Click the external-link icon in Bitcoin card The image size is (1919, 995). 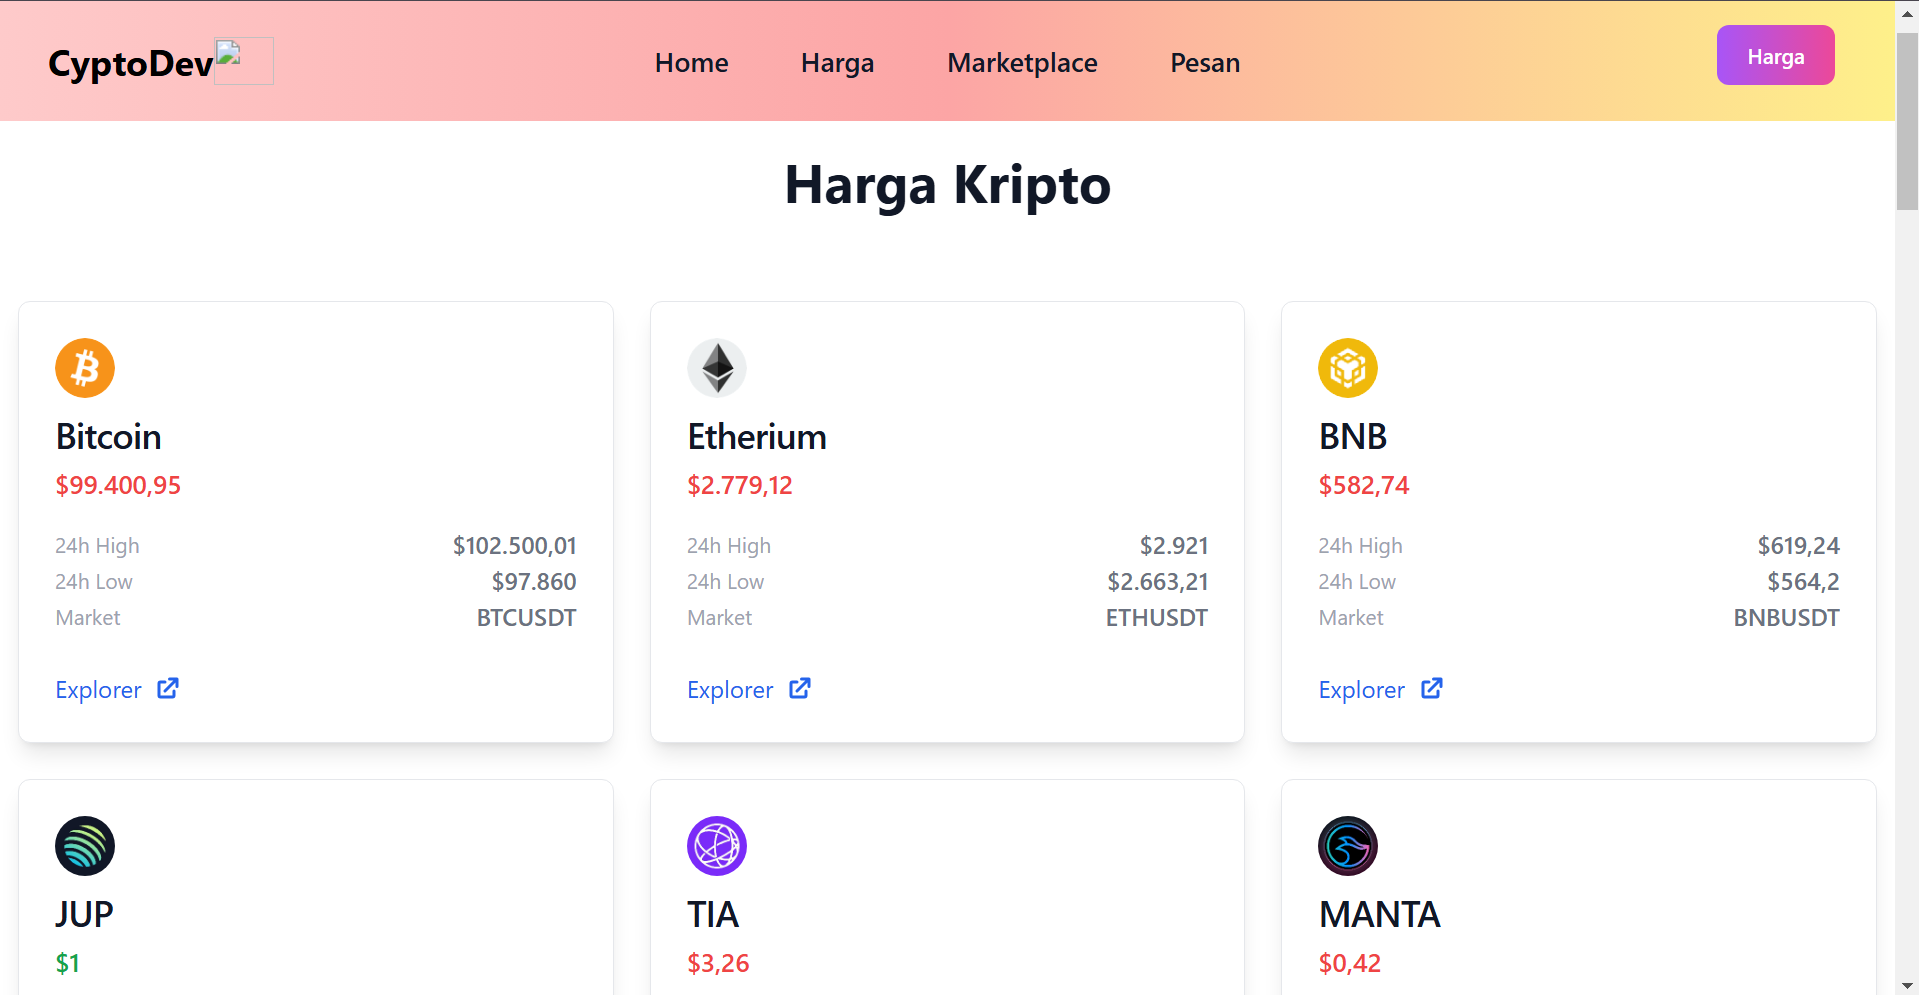[x=168, y=688]
